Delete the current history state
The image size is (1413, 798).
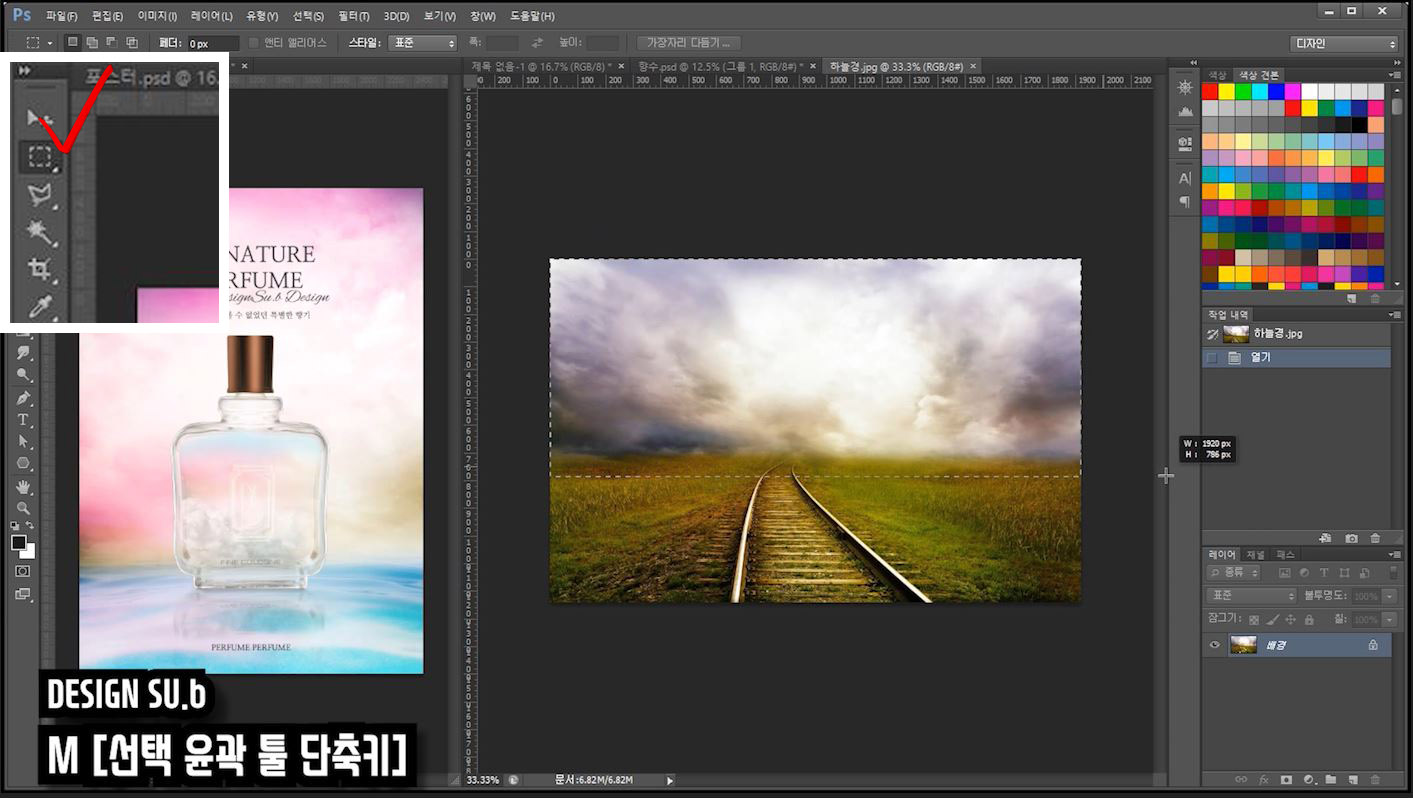1376,538
